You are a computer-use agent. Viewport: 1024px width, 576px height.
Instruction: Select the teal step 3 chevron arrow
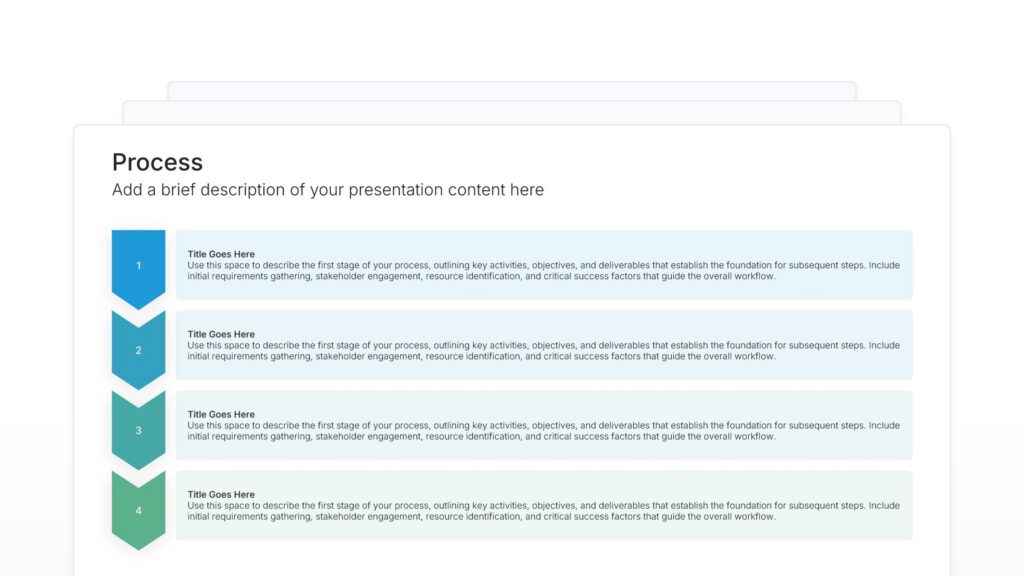(x=138, y=430)
